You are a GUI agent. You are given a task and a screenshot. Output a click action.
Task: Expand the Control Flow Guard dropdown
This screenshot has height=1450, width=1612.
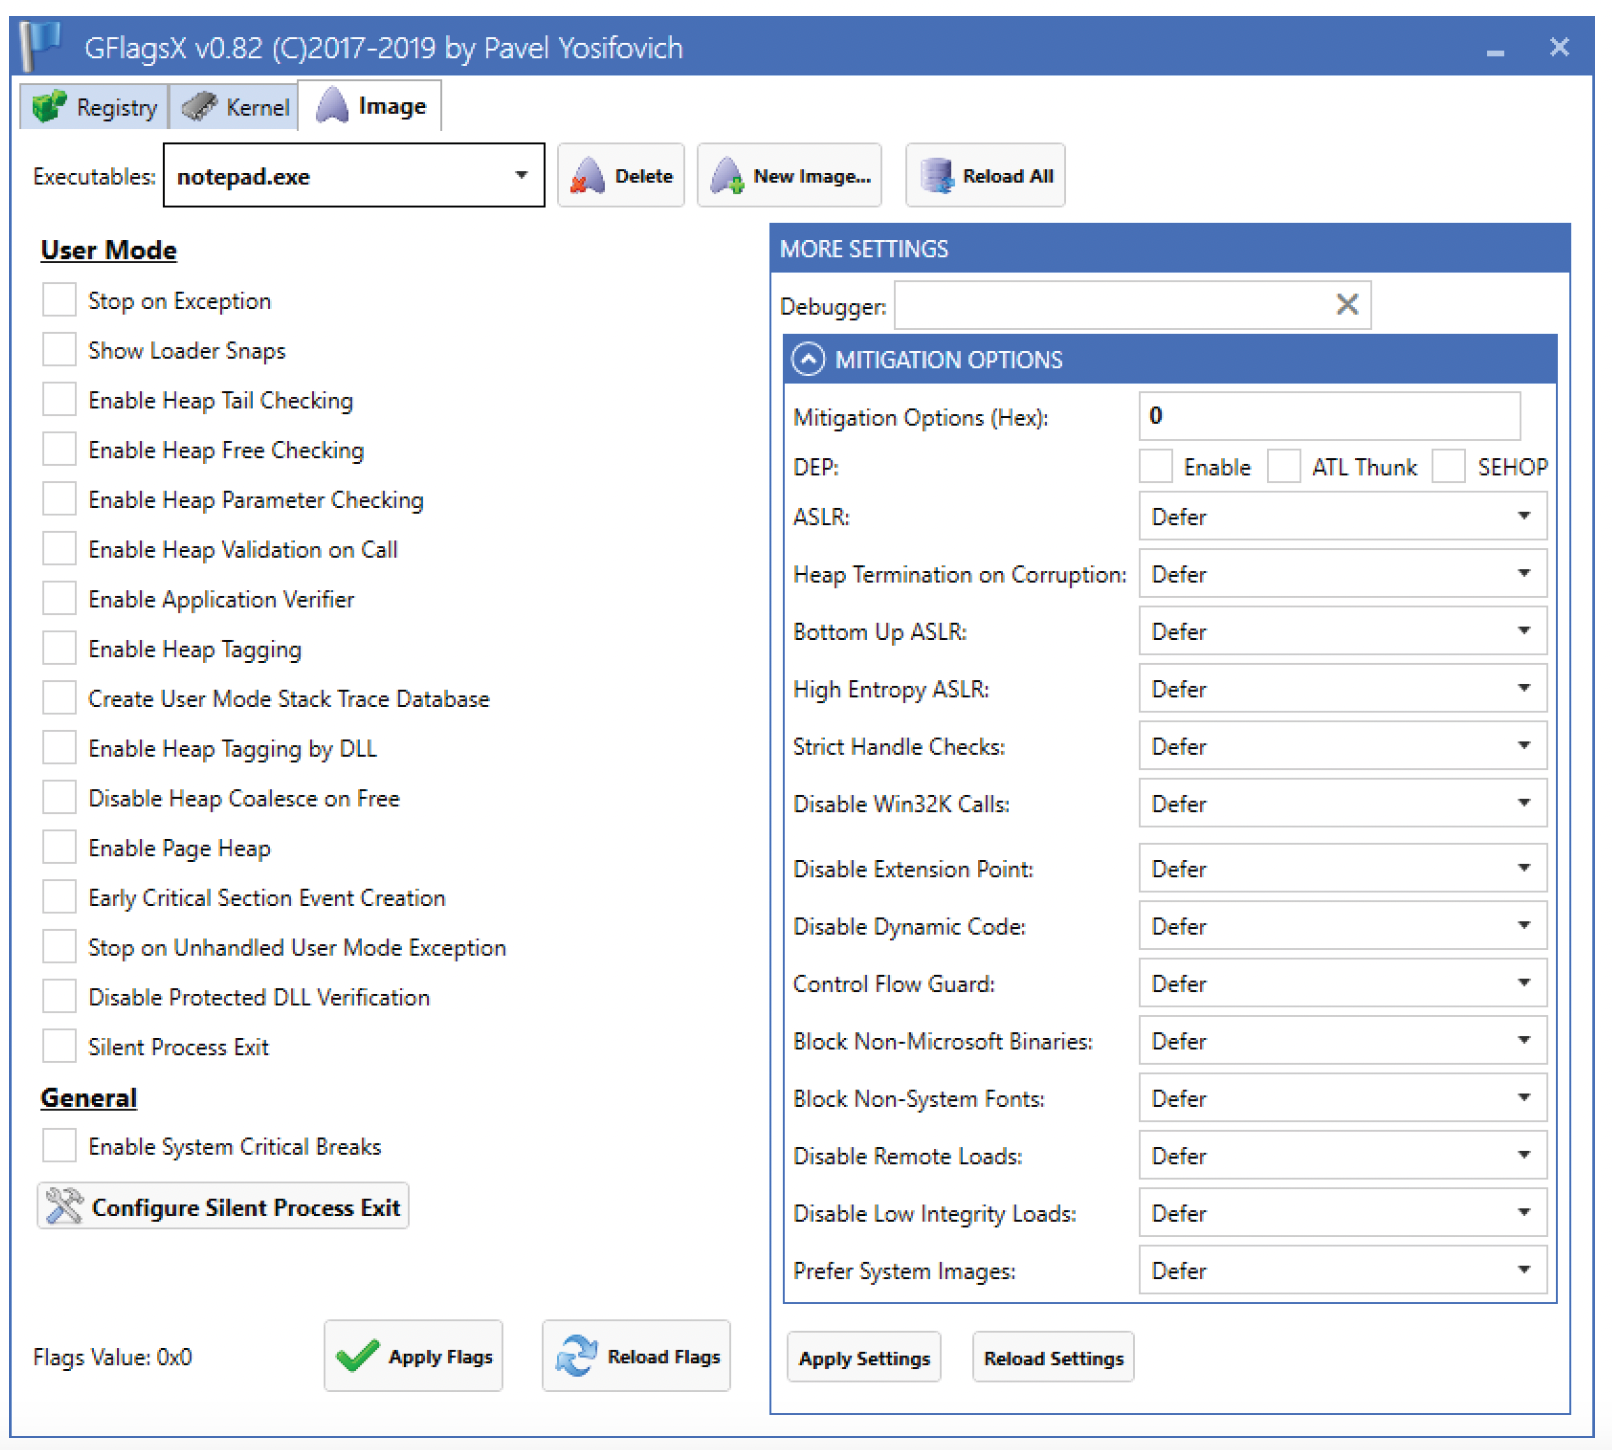1343,983
